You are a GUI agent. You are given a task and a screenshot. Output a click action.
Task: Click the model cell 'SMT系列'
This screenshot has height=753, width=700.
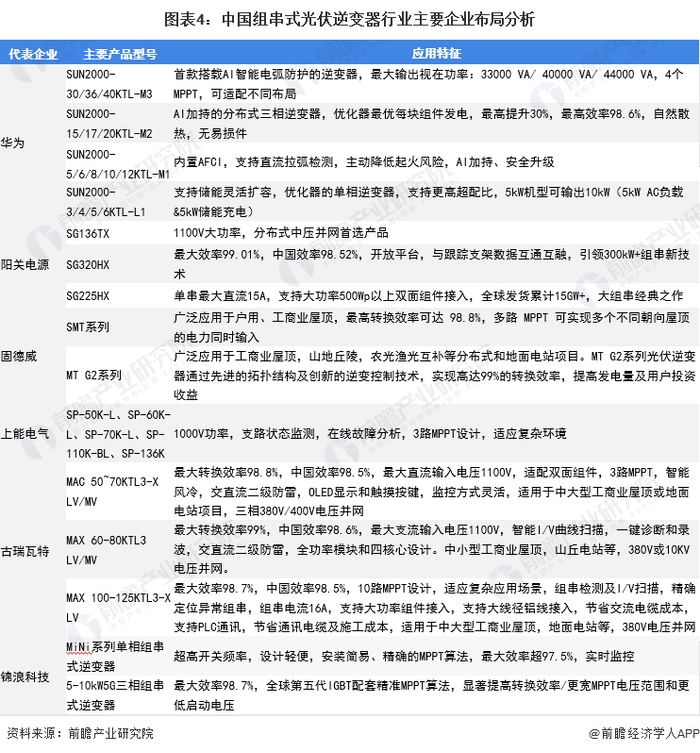(88, 327)
